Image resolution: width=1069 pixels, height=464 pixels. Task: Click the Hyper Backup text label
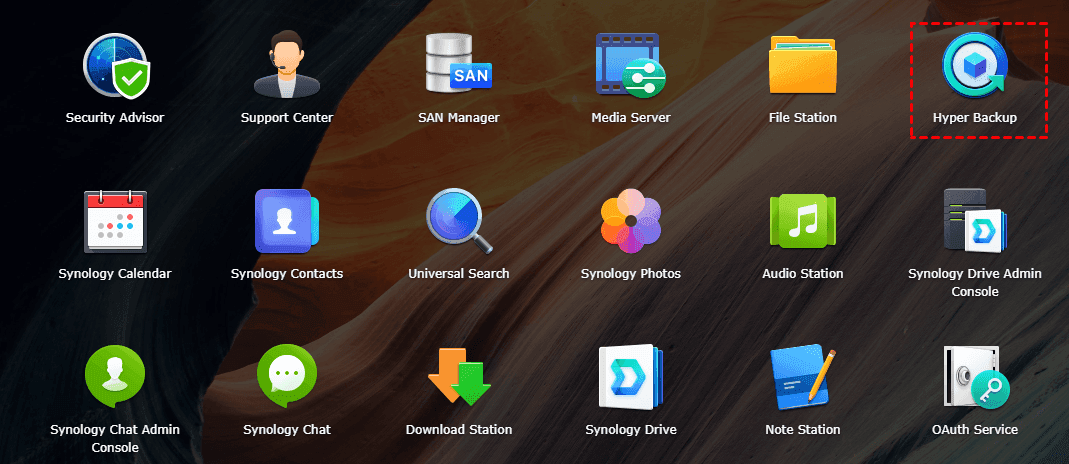974,118
